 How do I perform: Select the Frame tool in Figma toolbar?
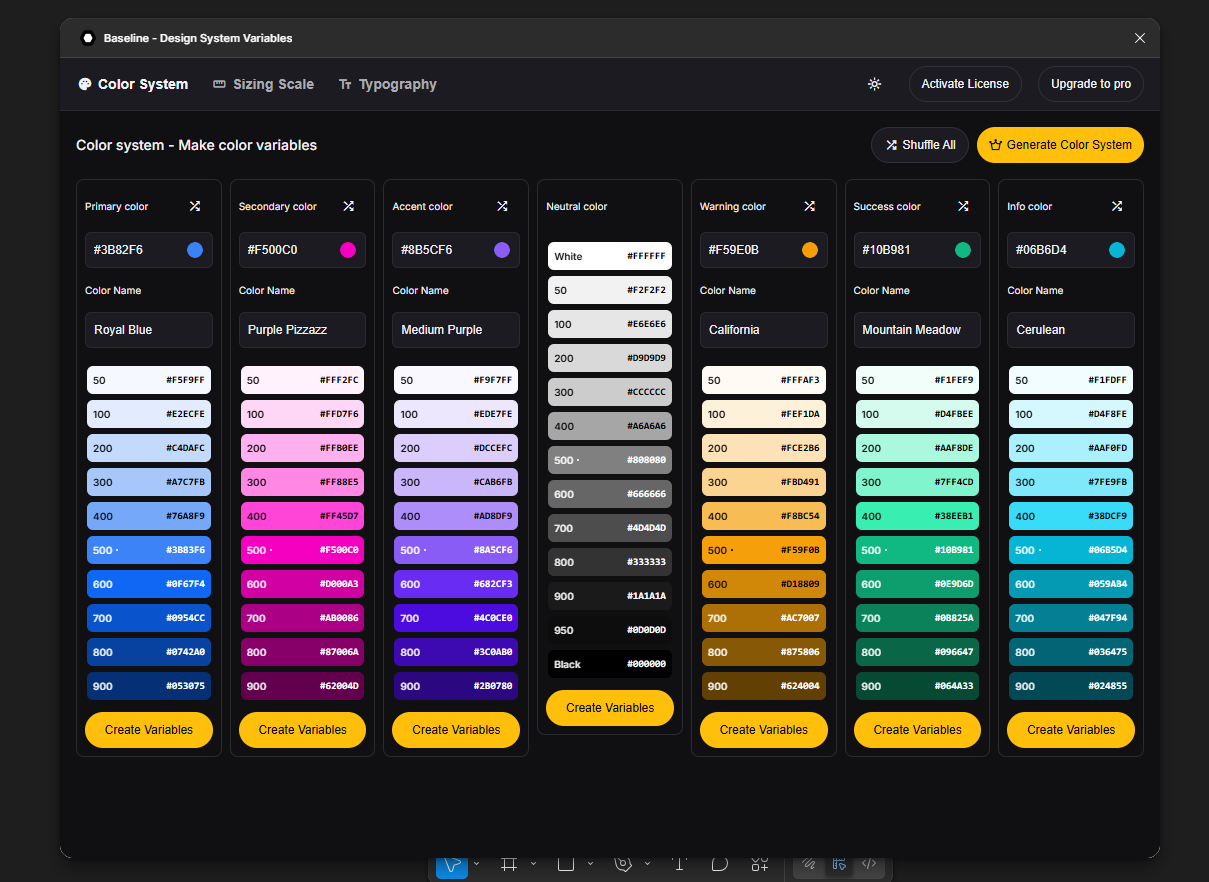pos(509,864)
